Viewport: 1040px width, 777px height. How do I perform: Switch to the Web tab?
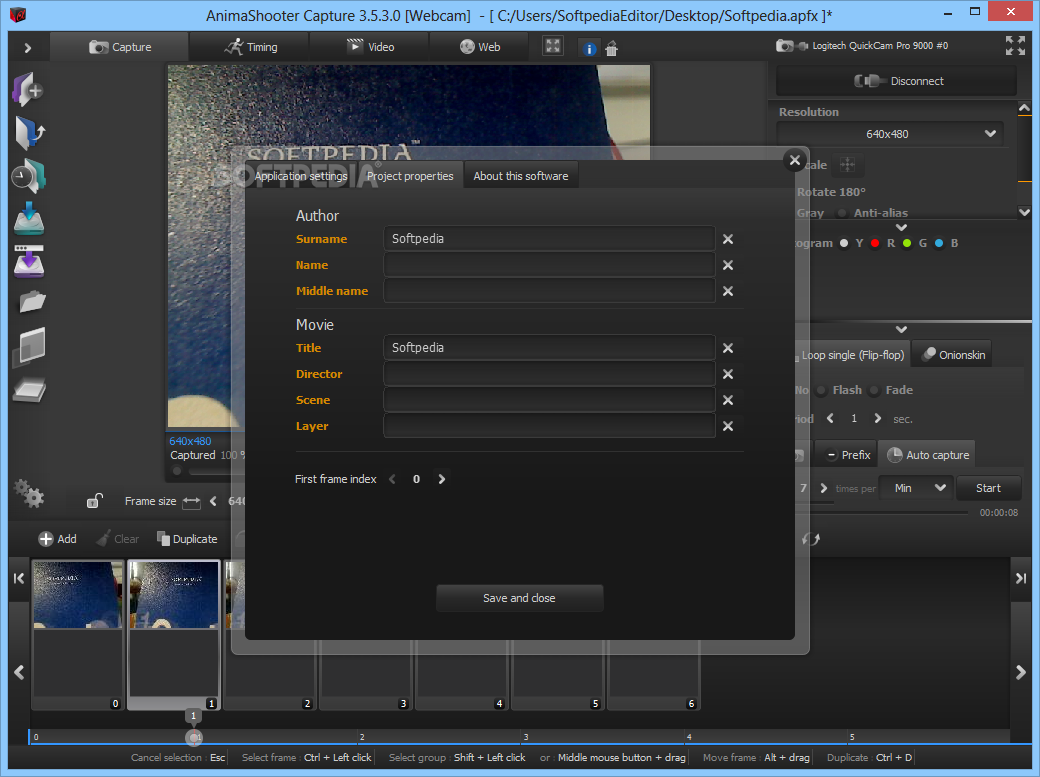(480, 47)
